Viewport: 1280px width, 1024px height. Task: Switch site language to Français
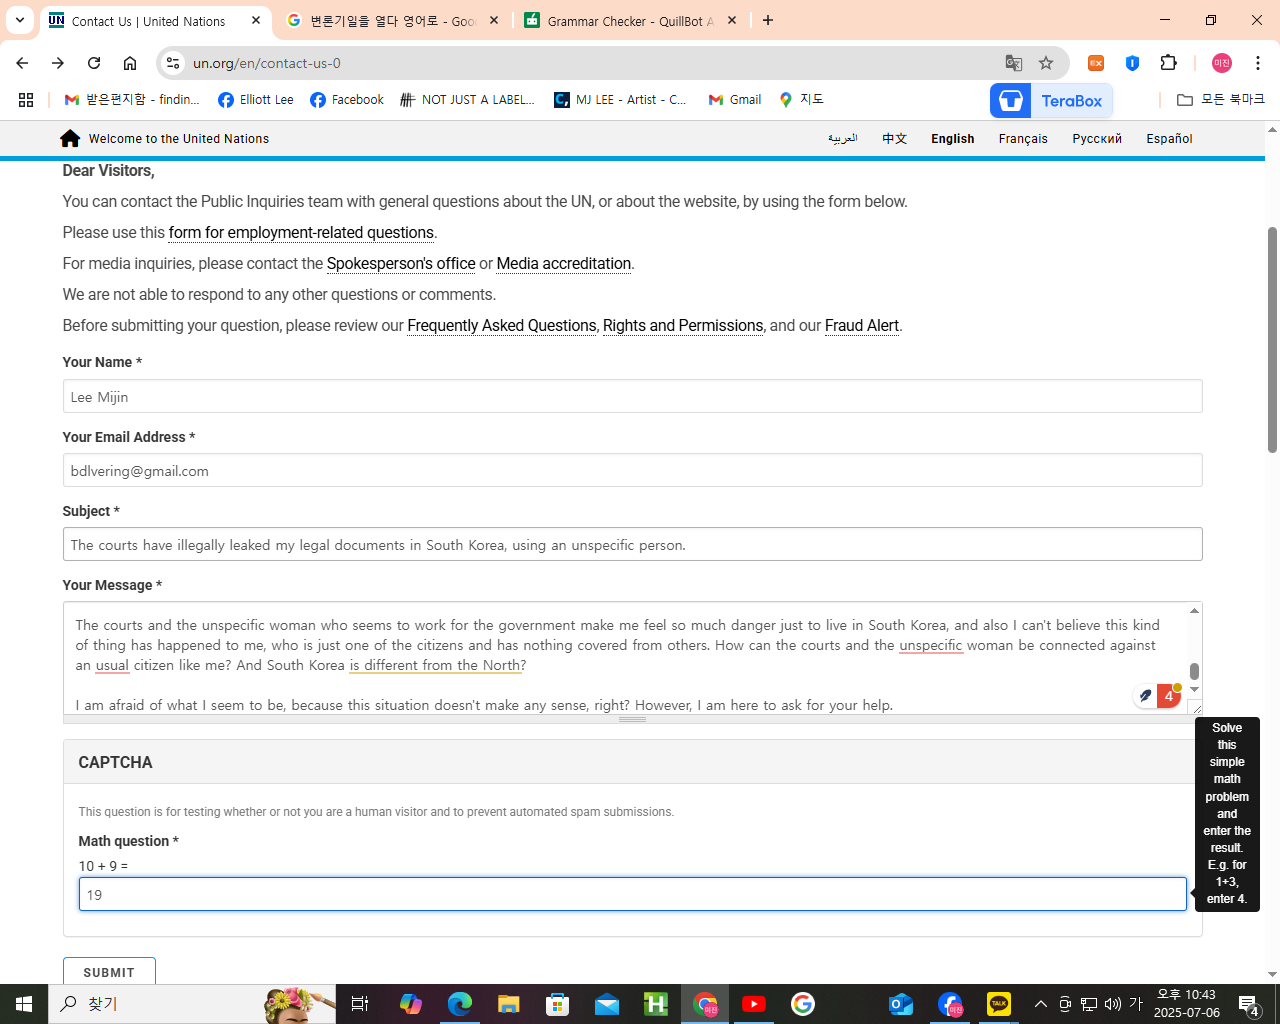(1023, 139)
